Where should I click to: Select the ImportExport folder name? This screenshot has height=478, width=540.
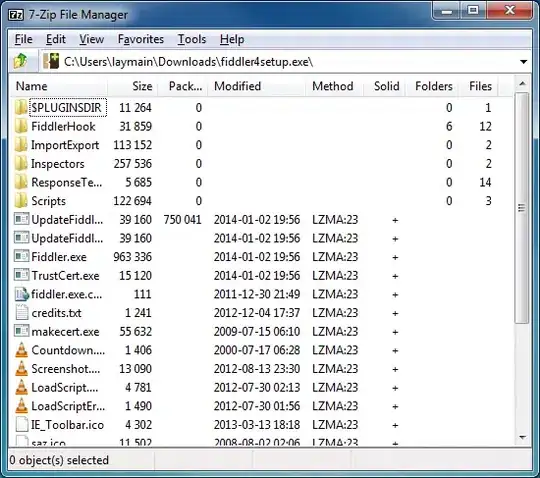click(65, 145)
